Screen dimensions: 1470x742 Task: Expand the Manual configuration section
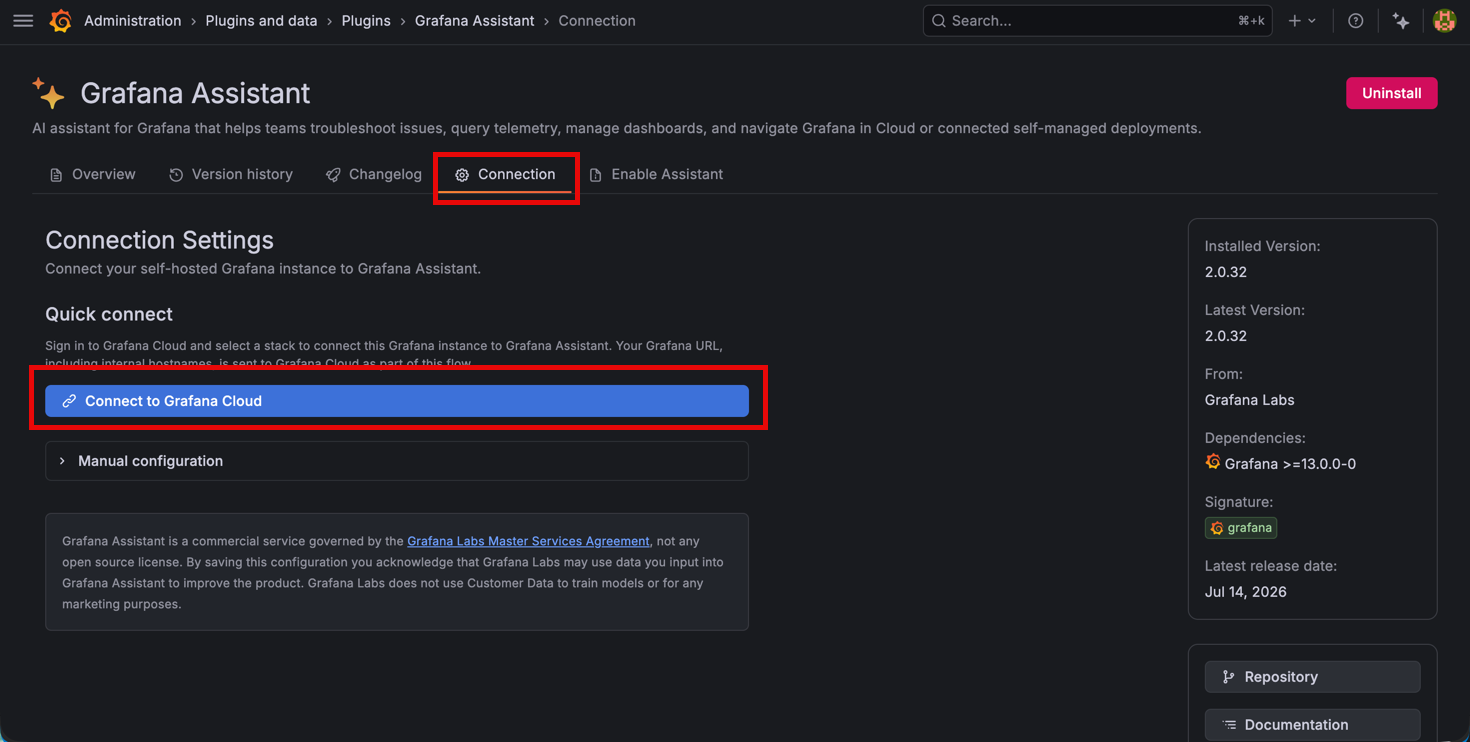(397, 461)
